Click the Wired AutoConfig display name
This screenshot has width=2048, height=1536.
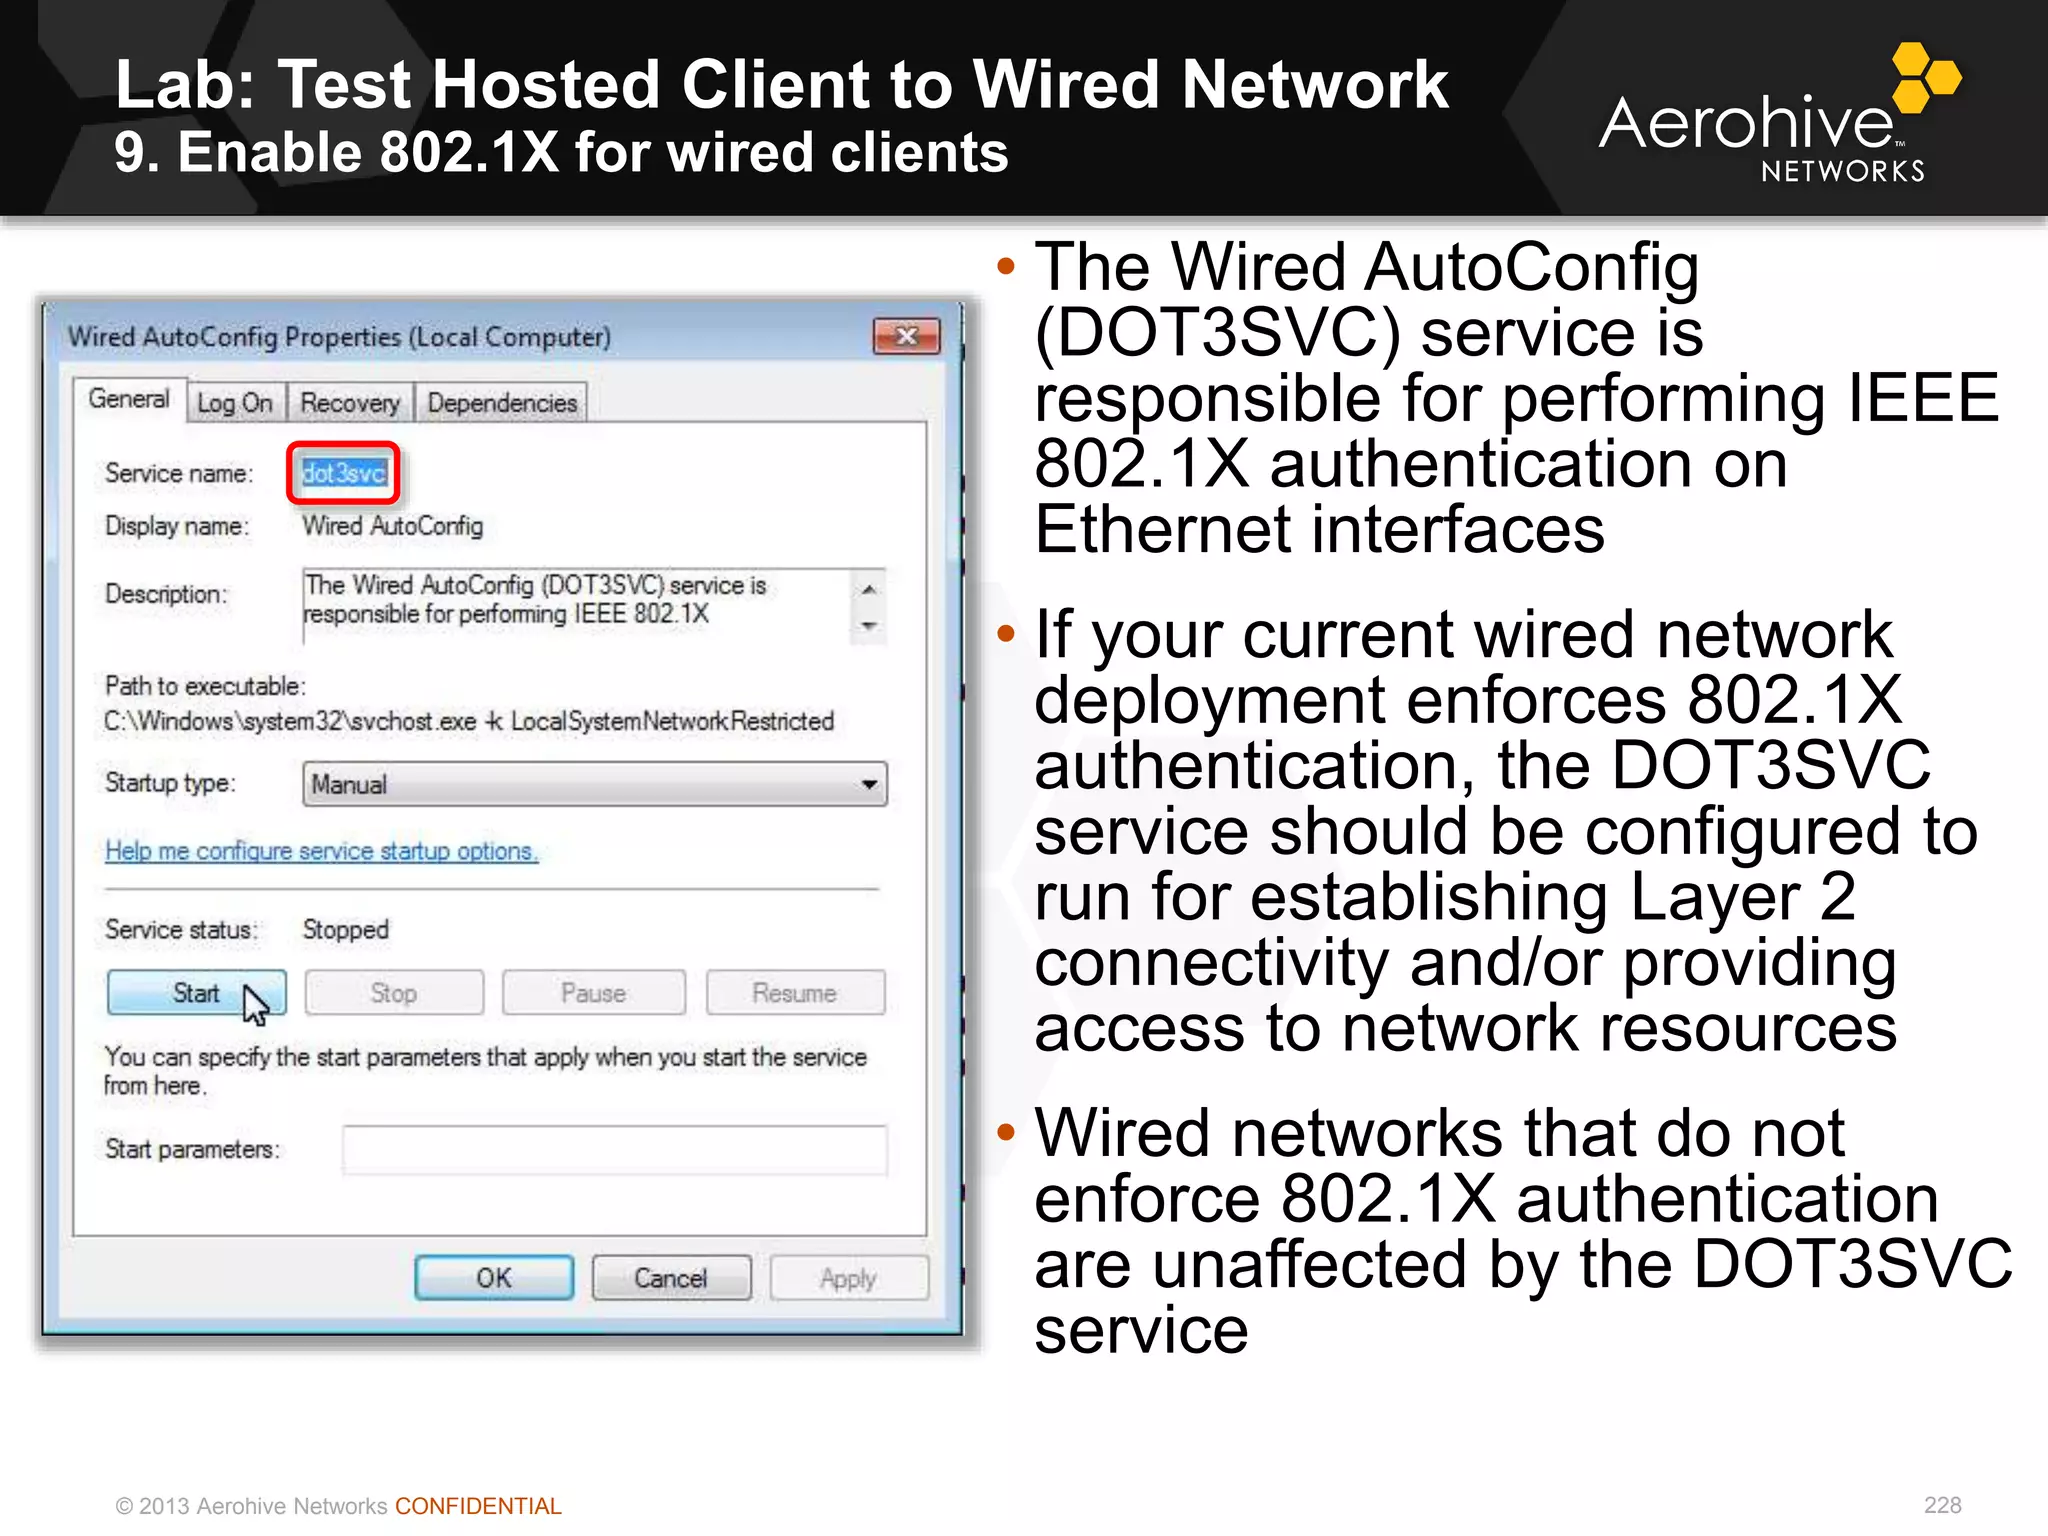393,526
